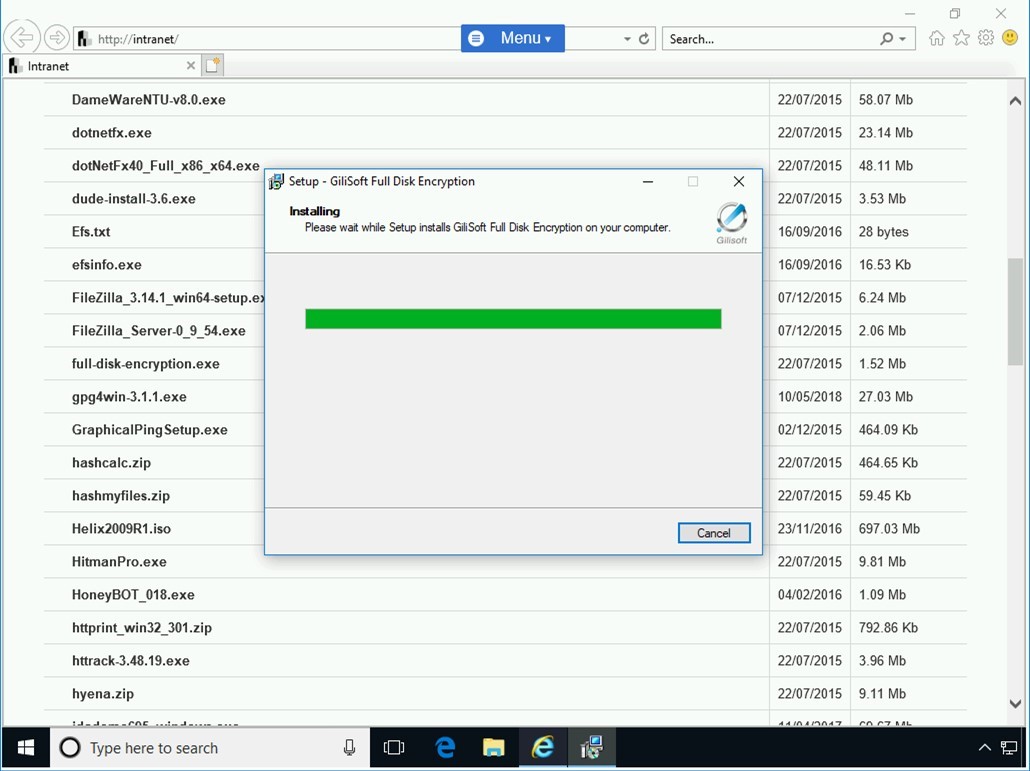Click the Task View taskbar icon
The width and height of the screenshot is (1030, 771).
pyautogui.click(x=394, y=747)
